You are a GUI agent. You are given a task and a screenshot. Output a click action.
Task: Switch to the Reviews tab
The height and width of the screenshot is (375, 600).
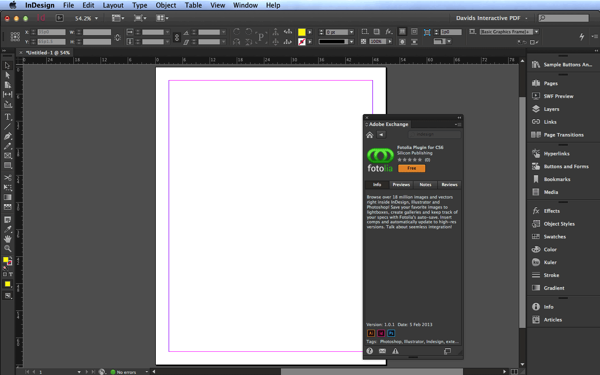pos(449,184)
